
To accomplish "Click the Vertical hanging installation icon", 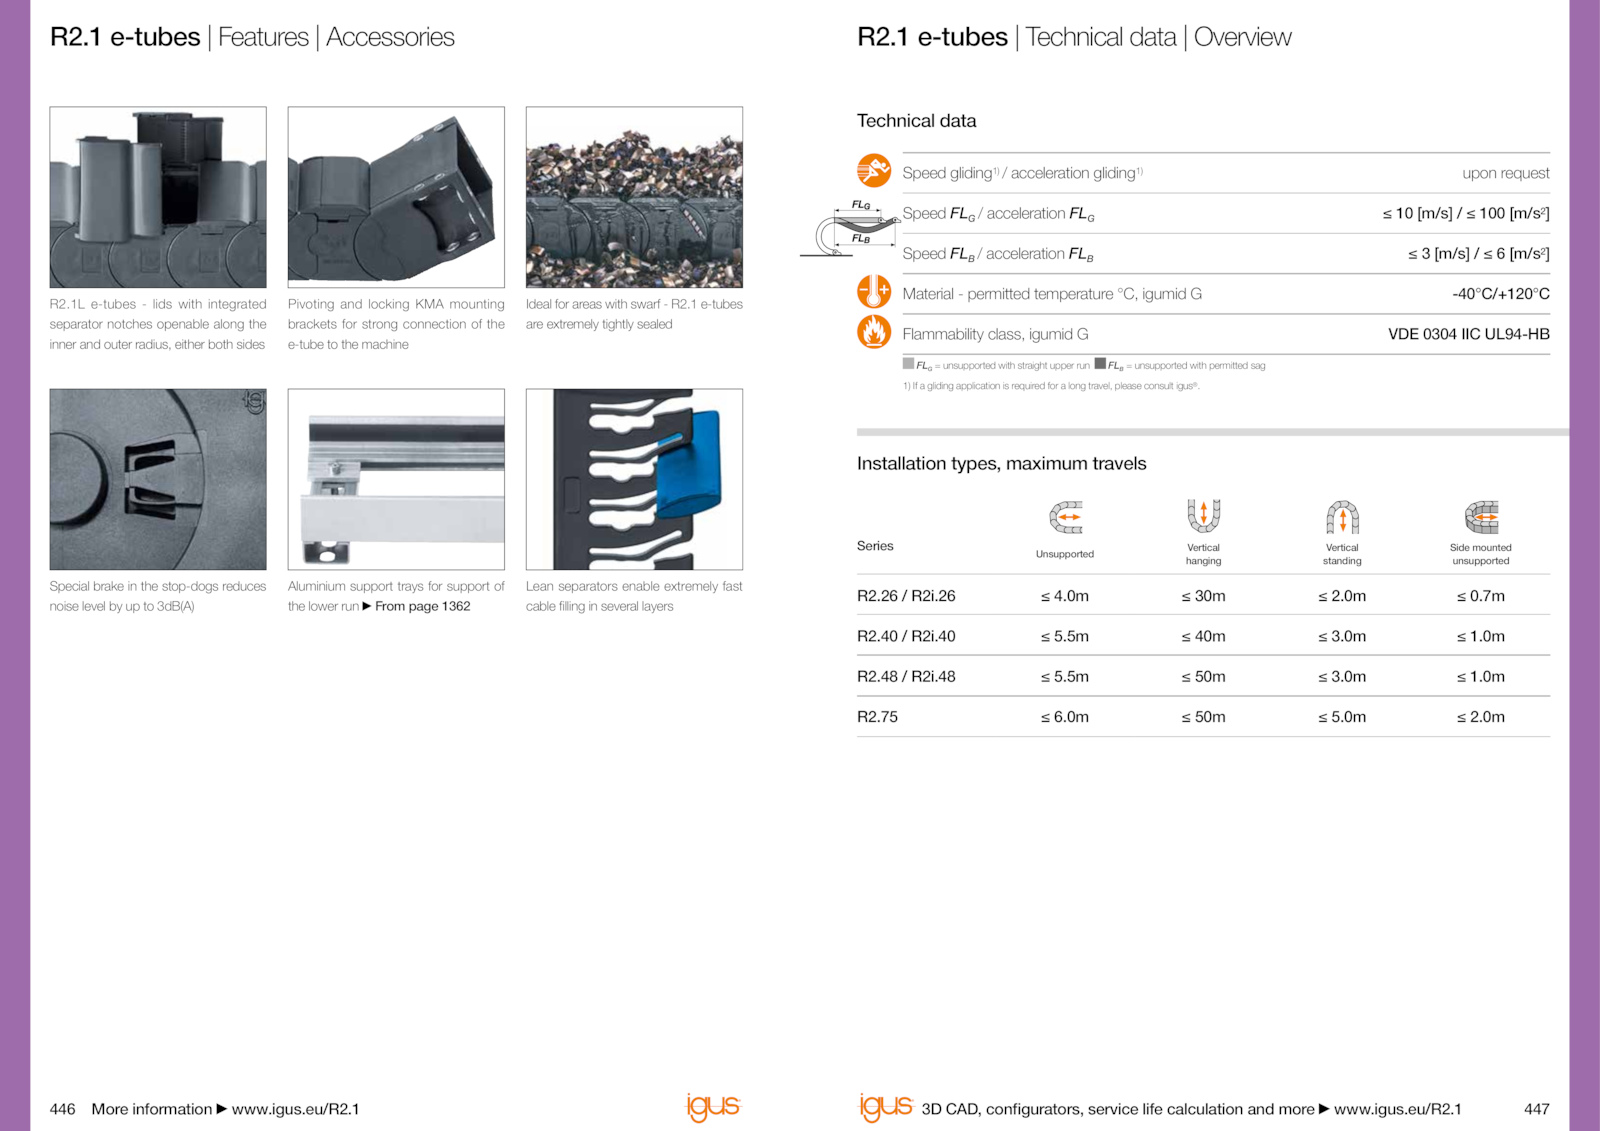I will pyautogui.click(x=1204, y=516).
